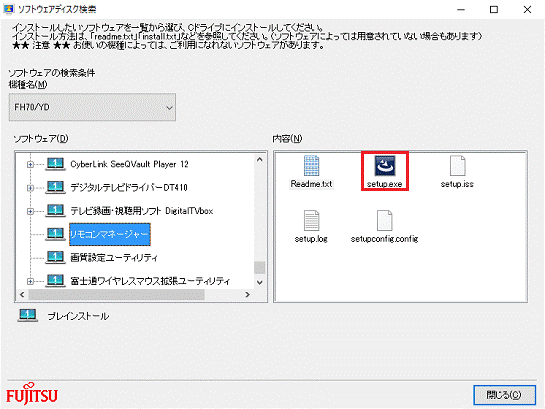Viewport: 545px width, 409px height.
Task: Select 富士通ワイヤレスマウス拡張ユーティリティ entry
Action: click(x=150, y=281)
